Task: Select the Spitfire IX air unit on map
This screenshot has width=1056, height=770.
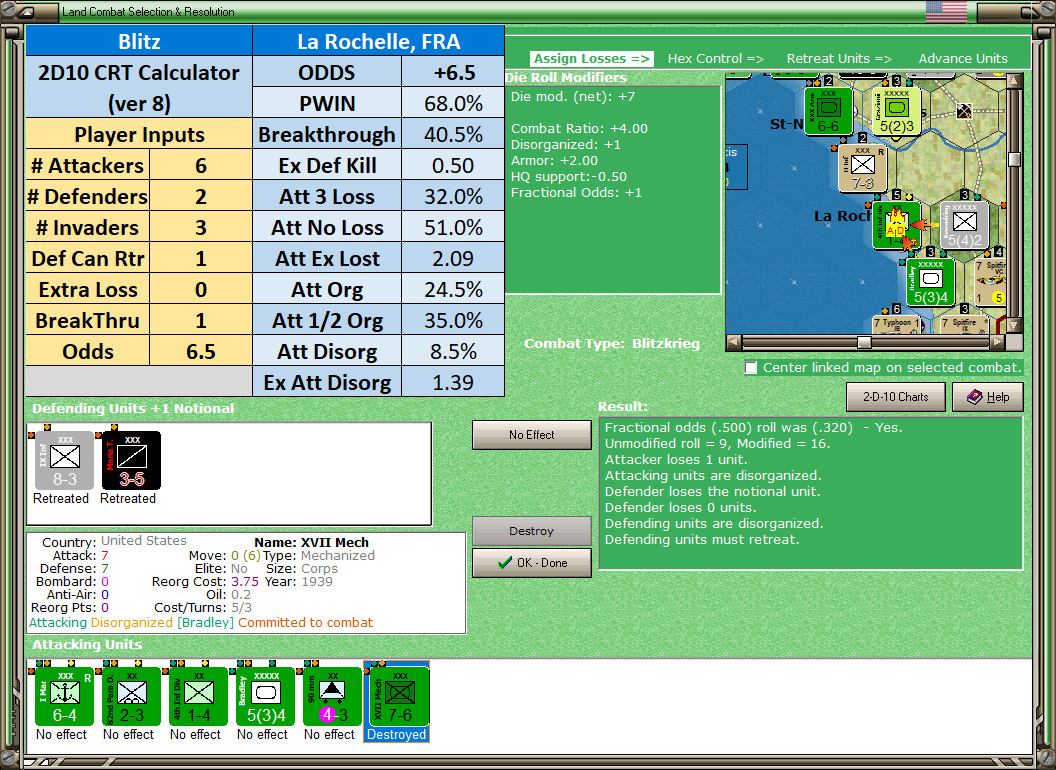Action: tap(963, 325)
